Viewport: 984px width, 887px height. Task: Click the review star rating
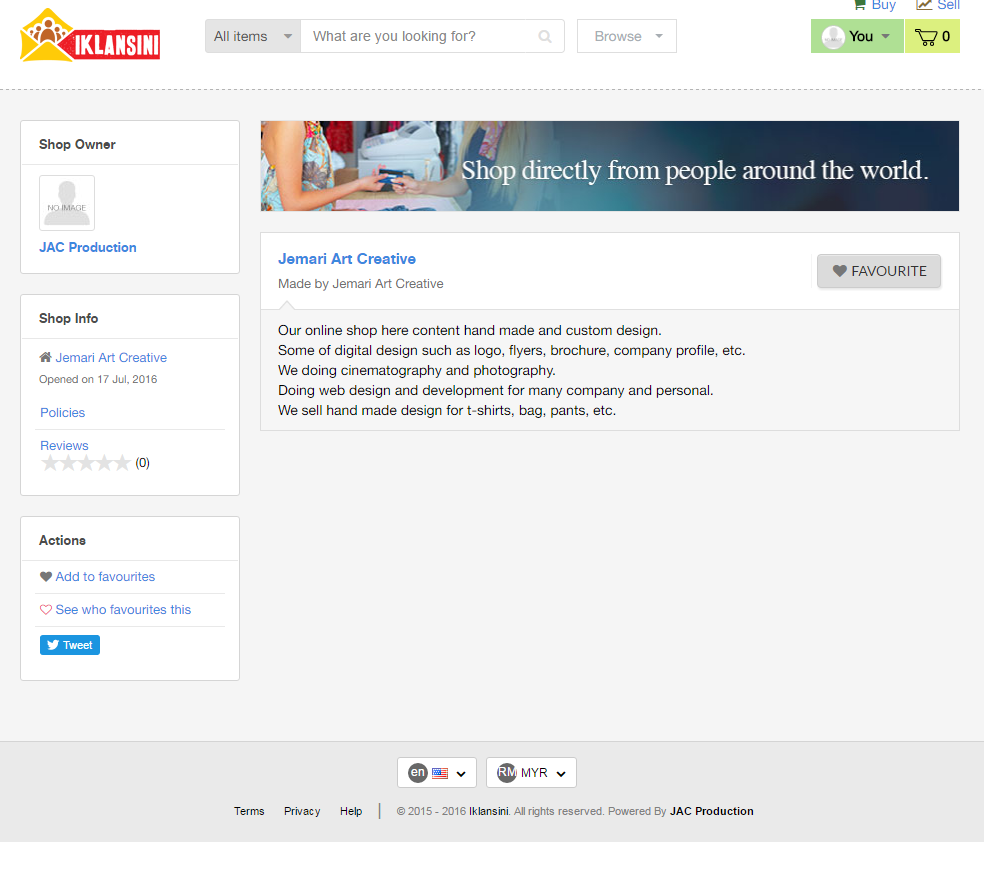[85, 463]
